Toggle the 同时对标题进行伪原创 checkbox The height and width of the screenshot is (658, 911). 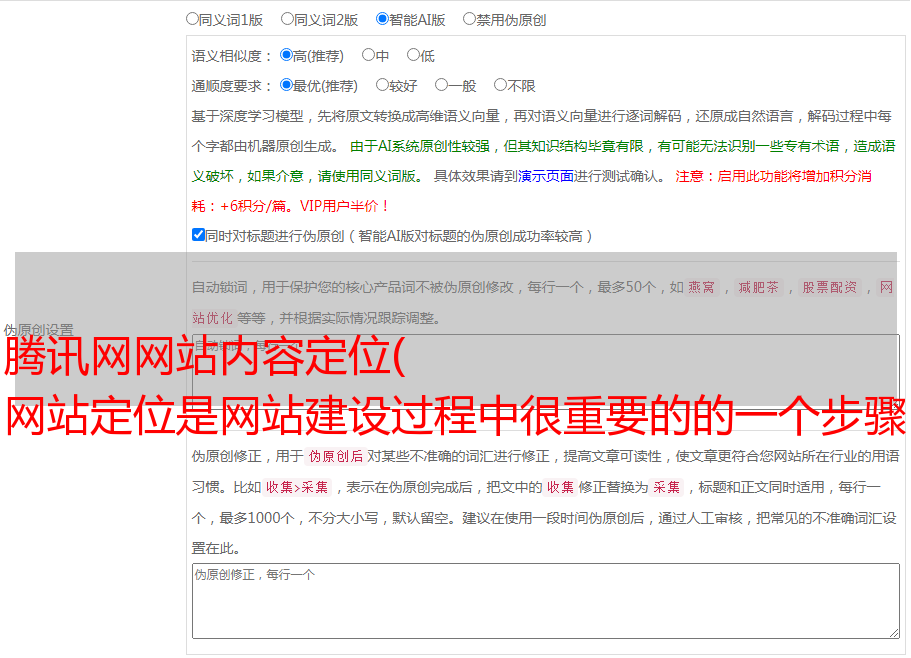tap(198, 235)
